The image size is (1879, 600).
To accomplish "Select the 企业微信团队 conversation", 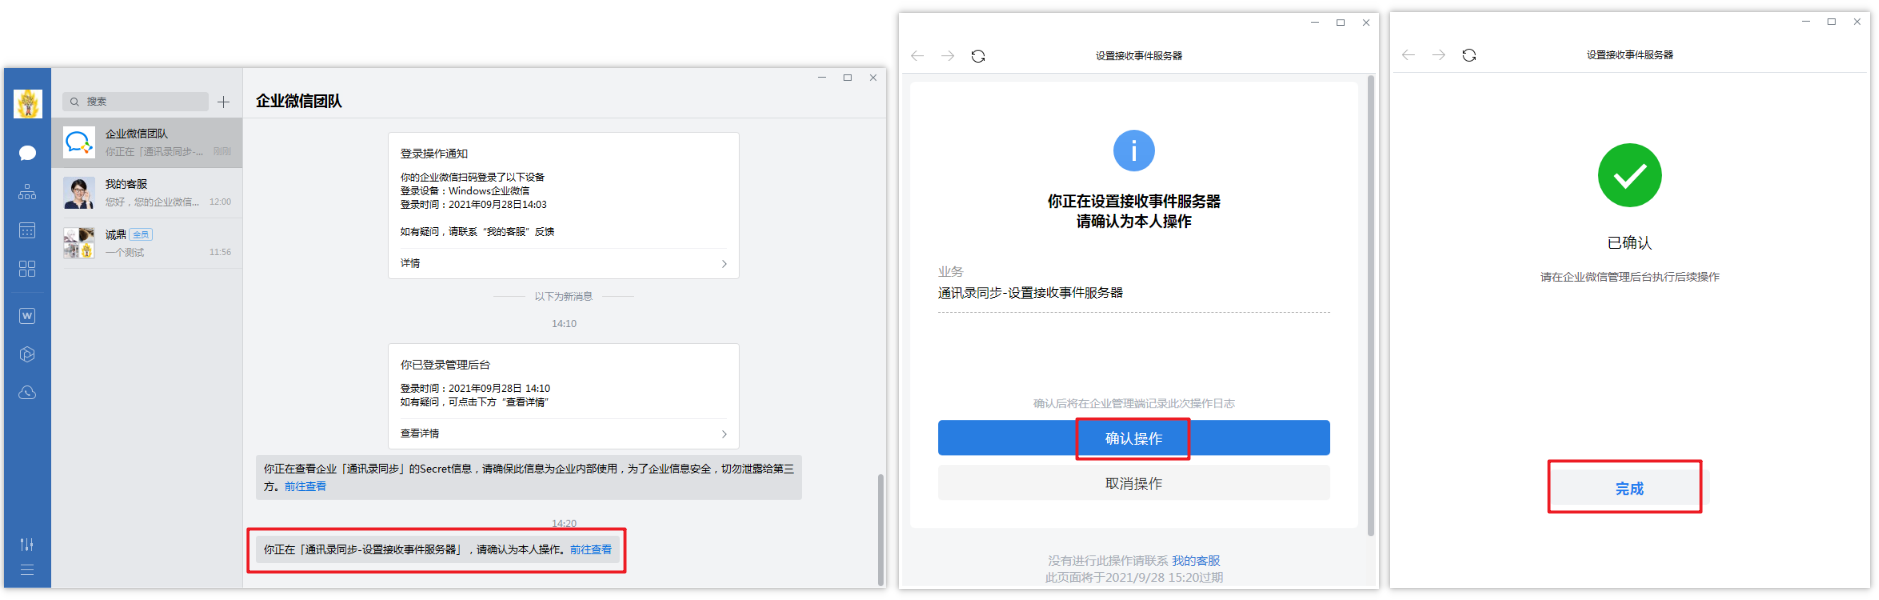I will pyautogui.click(x=147, y=142).
